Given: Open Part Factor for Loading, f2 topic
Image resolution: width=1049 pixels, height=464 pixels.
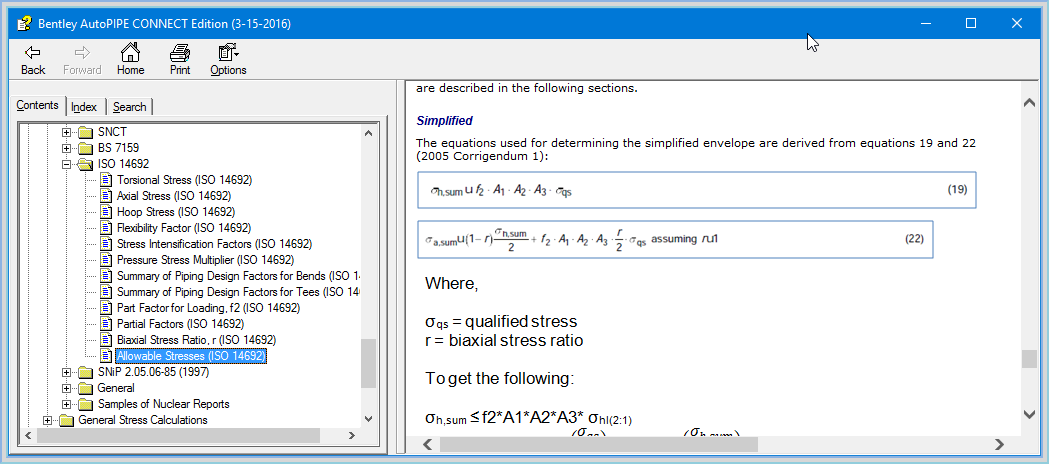Looking at the screenshot, I should point(208,308).
